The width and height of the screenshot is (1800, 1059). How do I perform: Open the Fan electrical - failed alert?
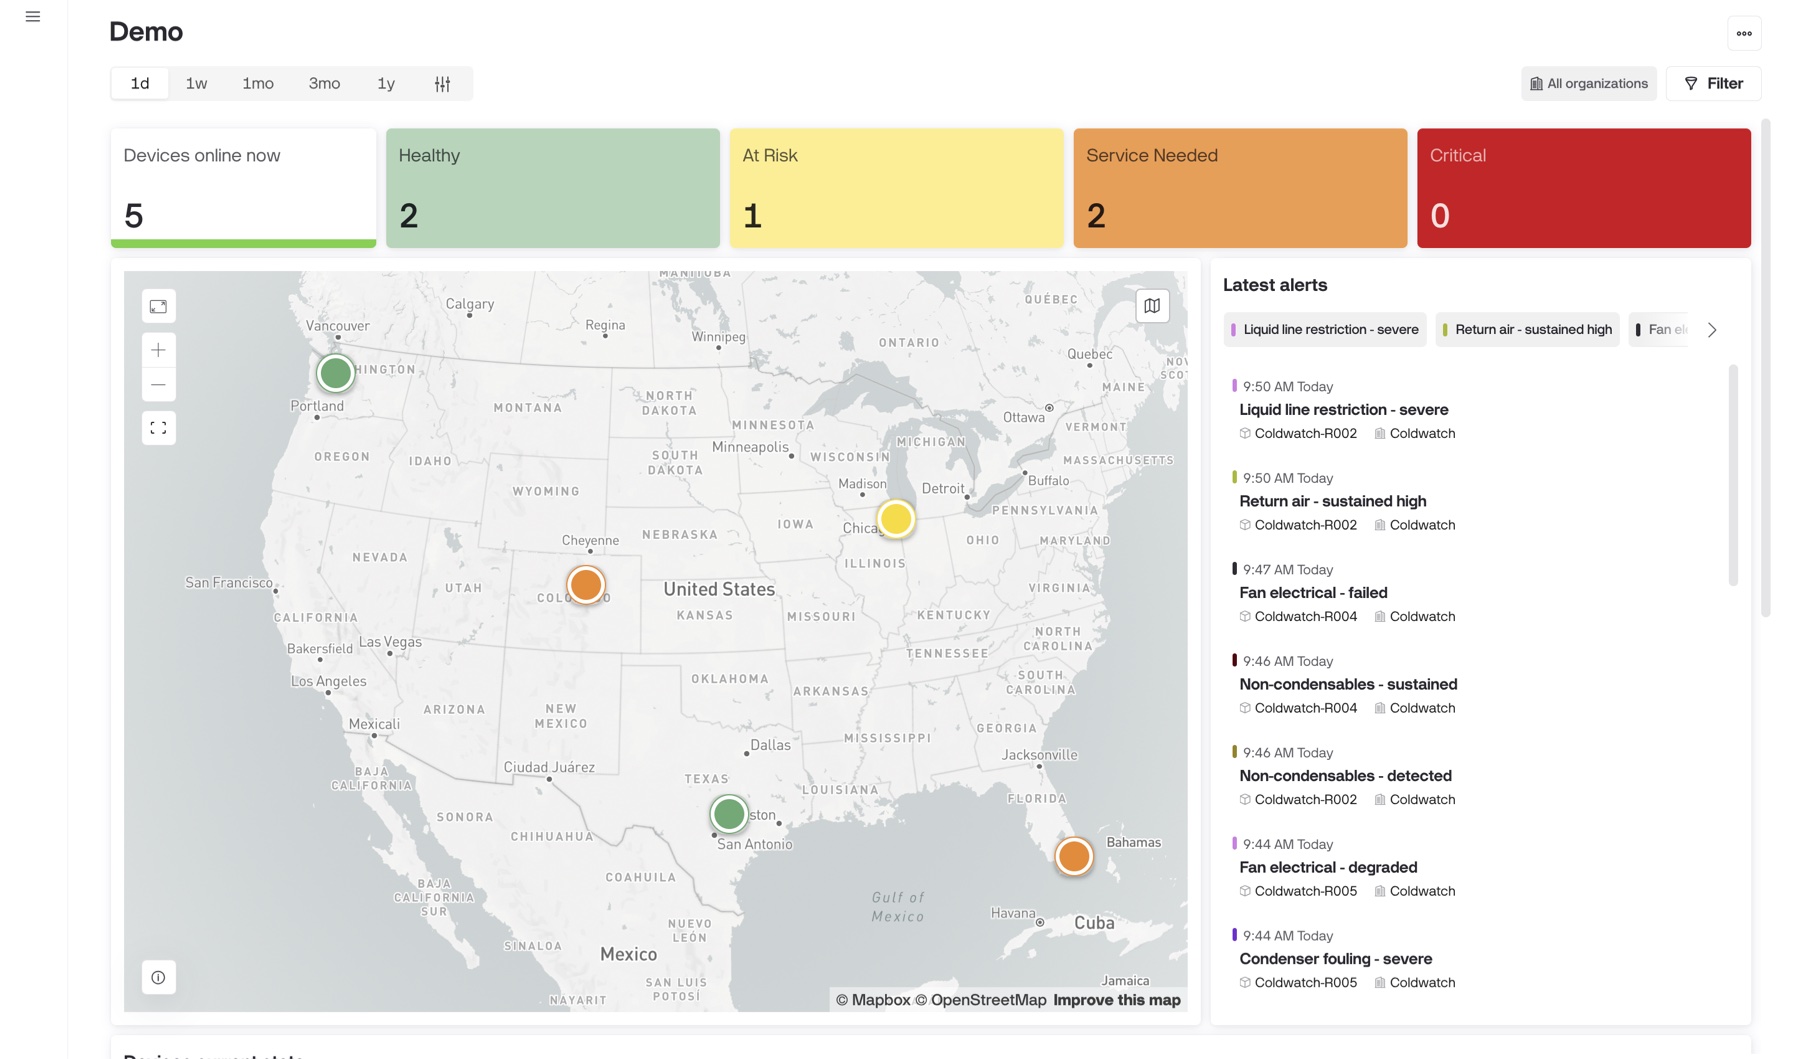[1313, 593]
